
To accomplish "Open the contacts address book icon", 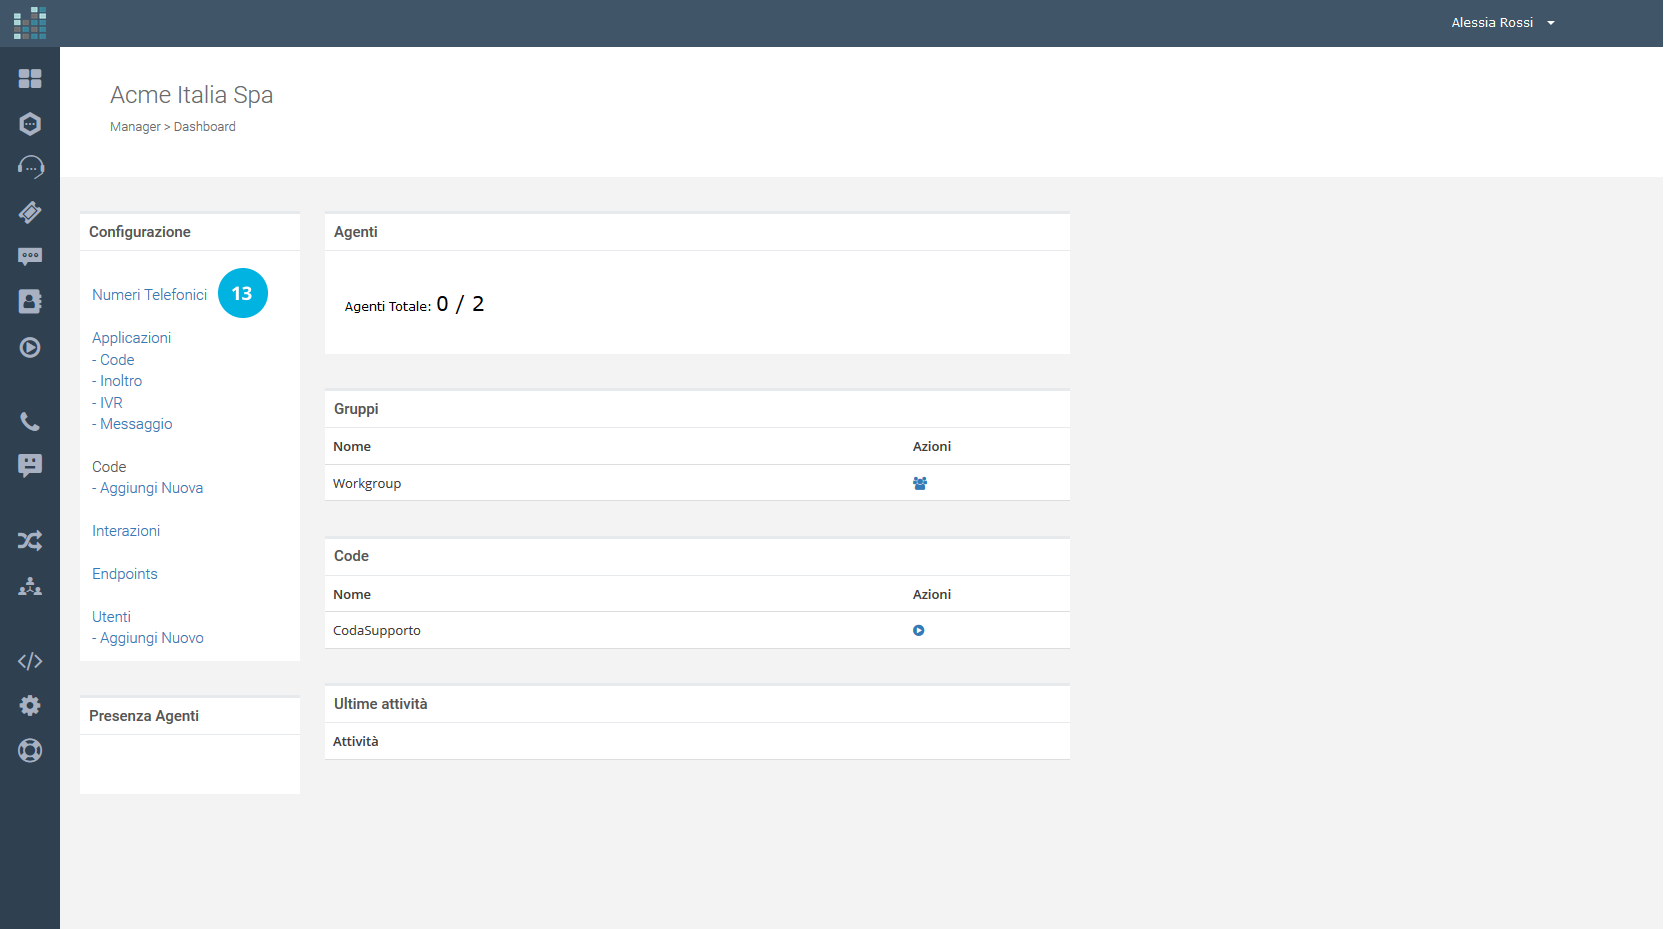I will tap(30, 301).
